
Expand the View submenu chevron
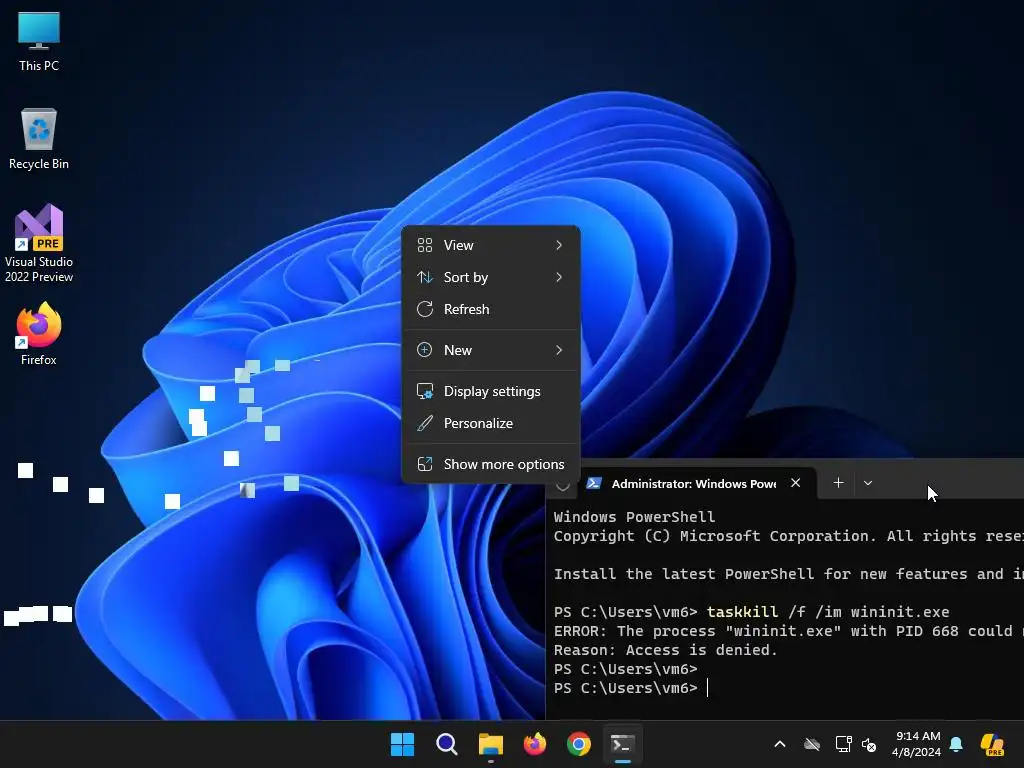pyautogui.click(x=559, y=245)
